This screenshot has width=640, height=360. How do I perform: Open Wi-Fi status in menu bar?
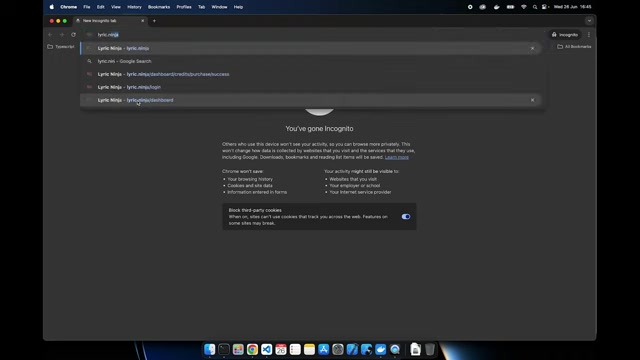pyautogui.click(x=524, y=7)
